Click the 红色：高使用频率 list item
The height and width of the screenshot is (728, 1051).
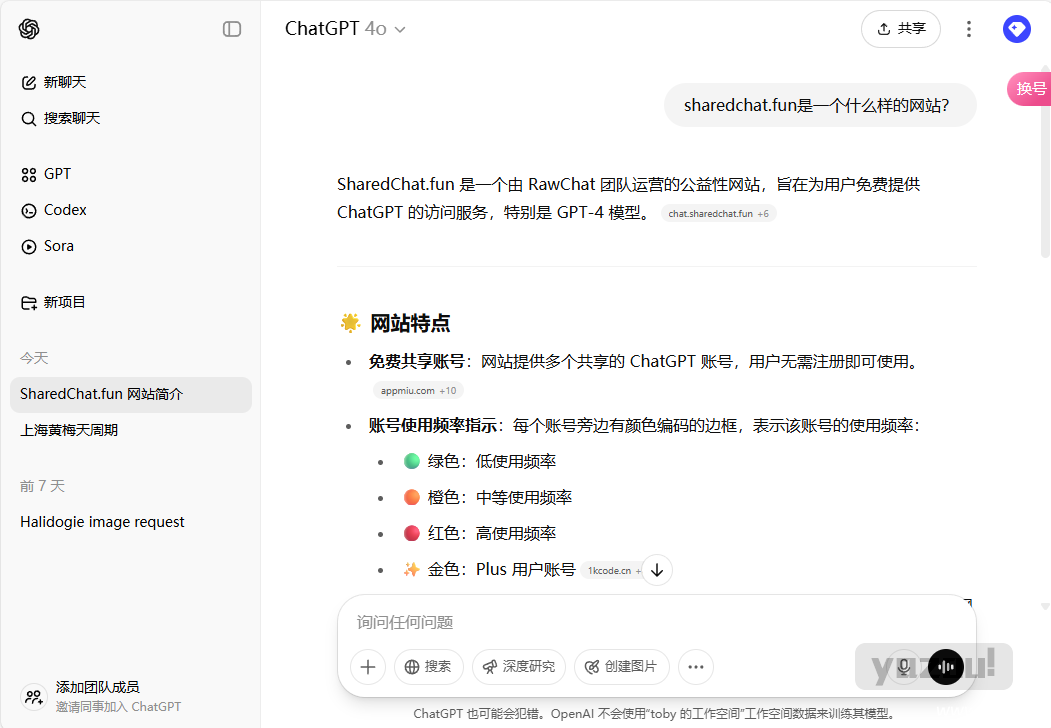pos(480,534)
